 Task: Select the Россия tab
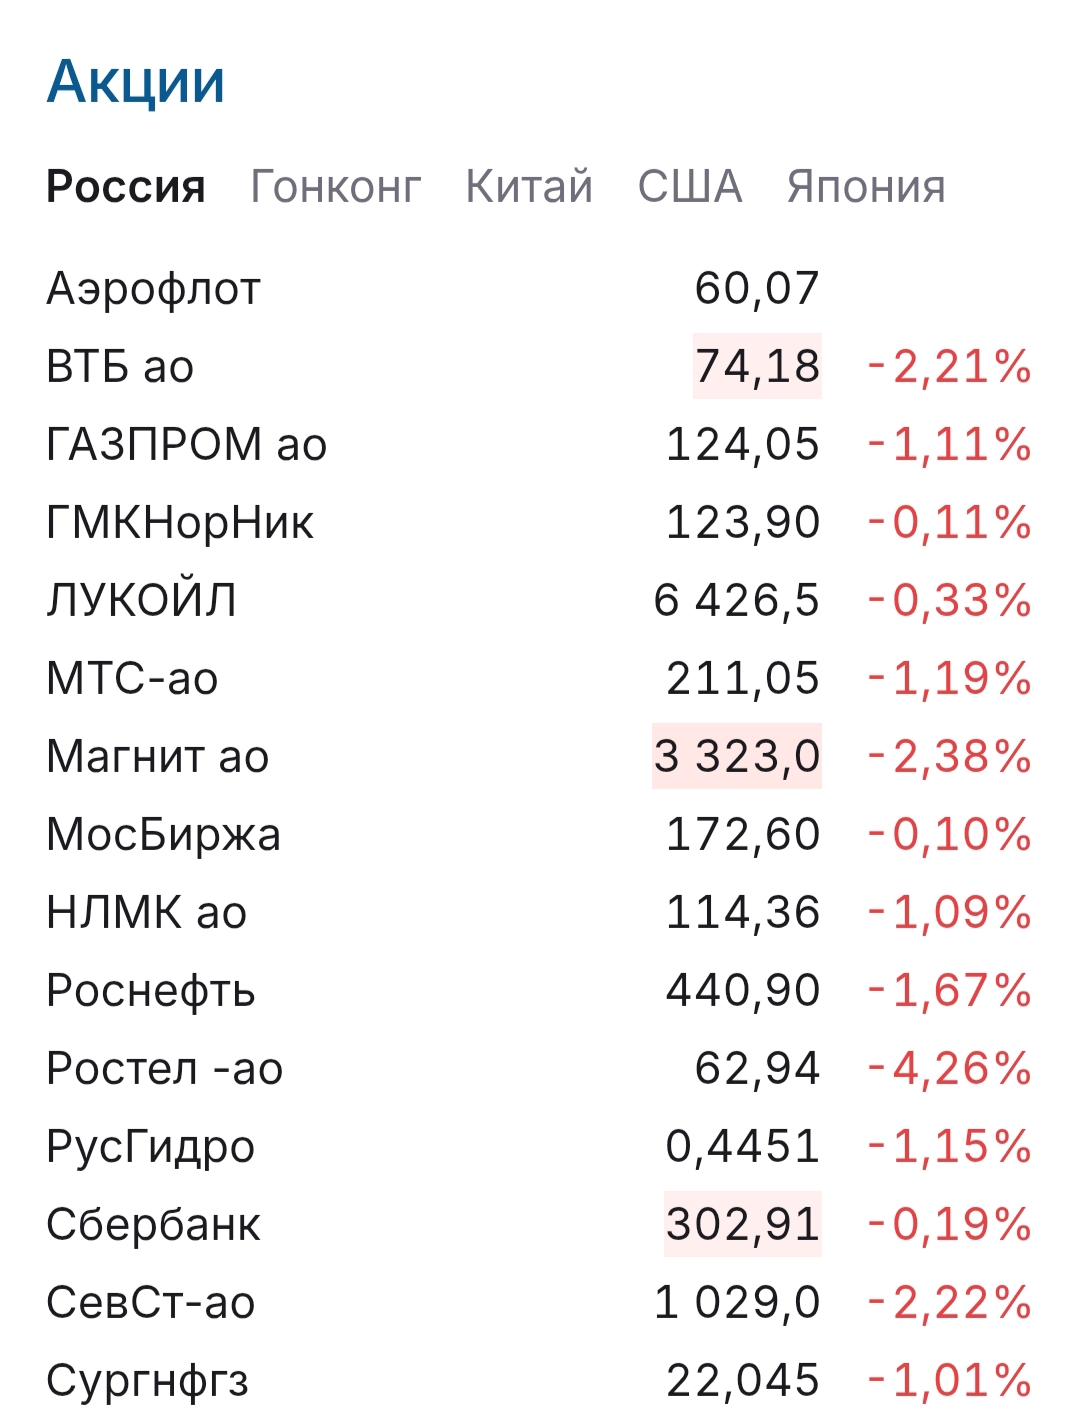[126, 187]
